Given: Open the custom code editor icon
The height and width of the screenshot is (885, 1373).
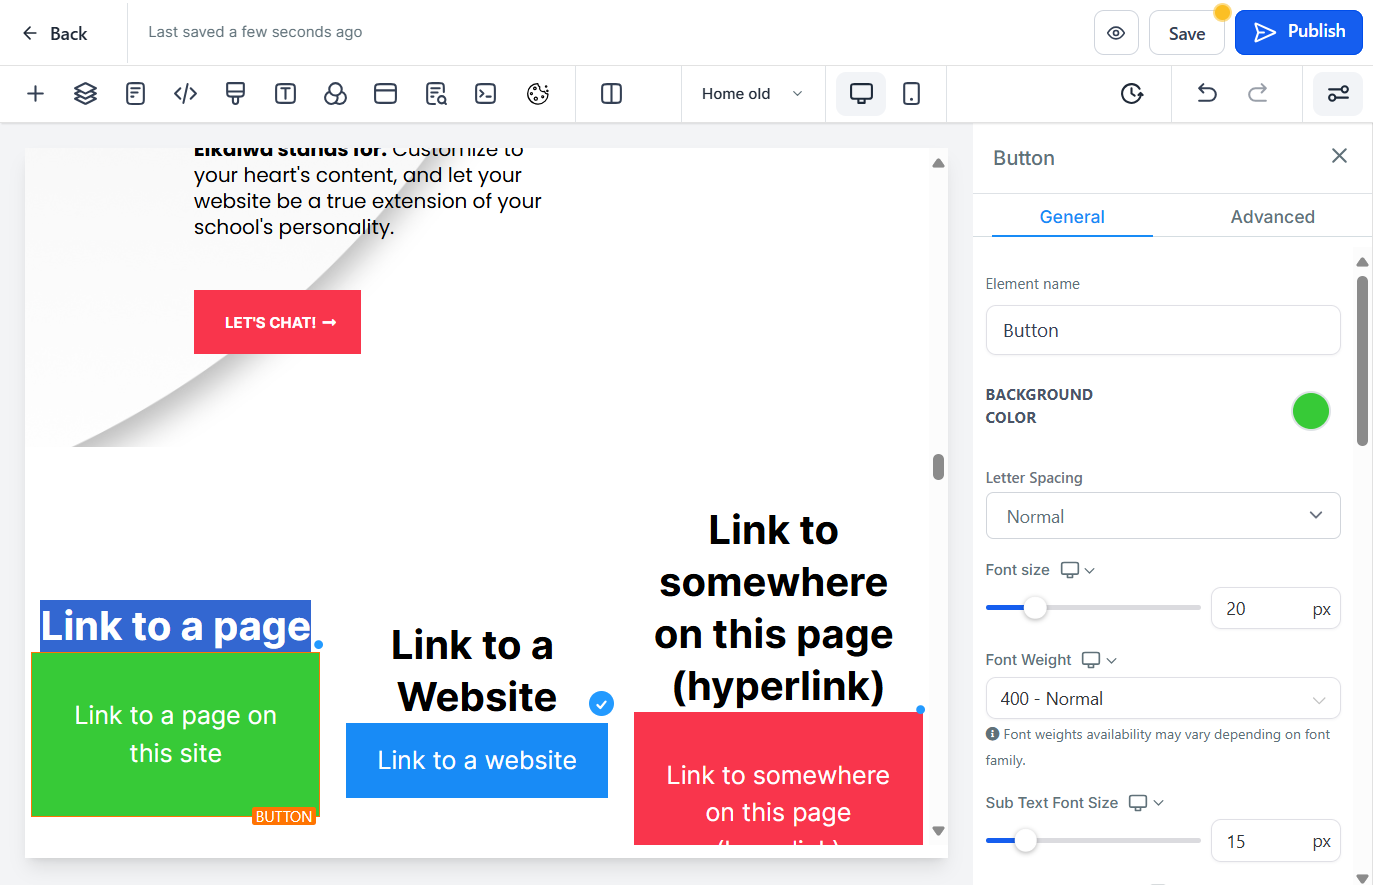Looking at the screenshot, I should (x=185, y=94).
